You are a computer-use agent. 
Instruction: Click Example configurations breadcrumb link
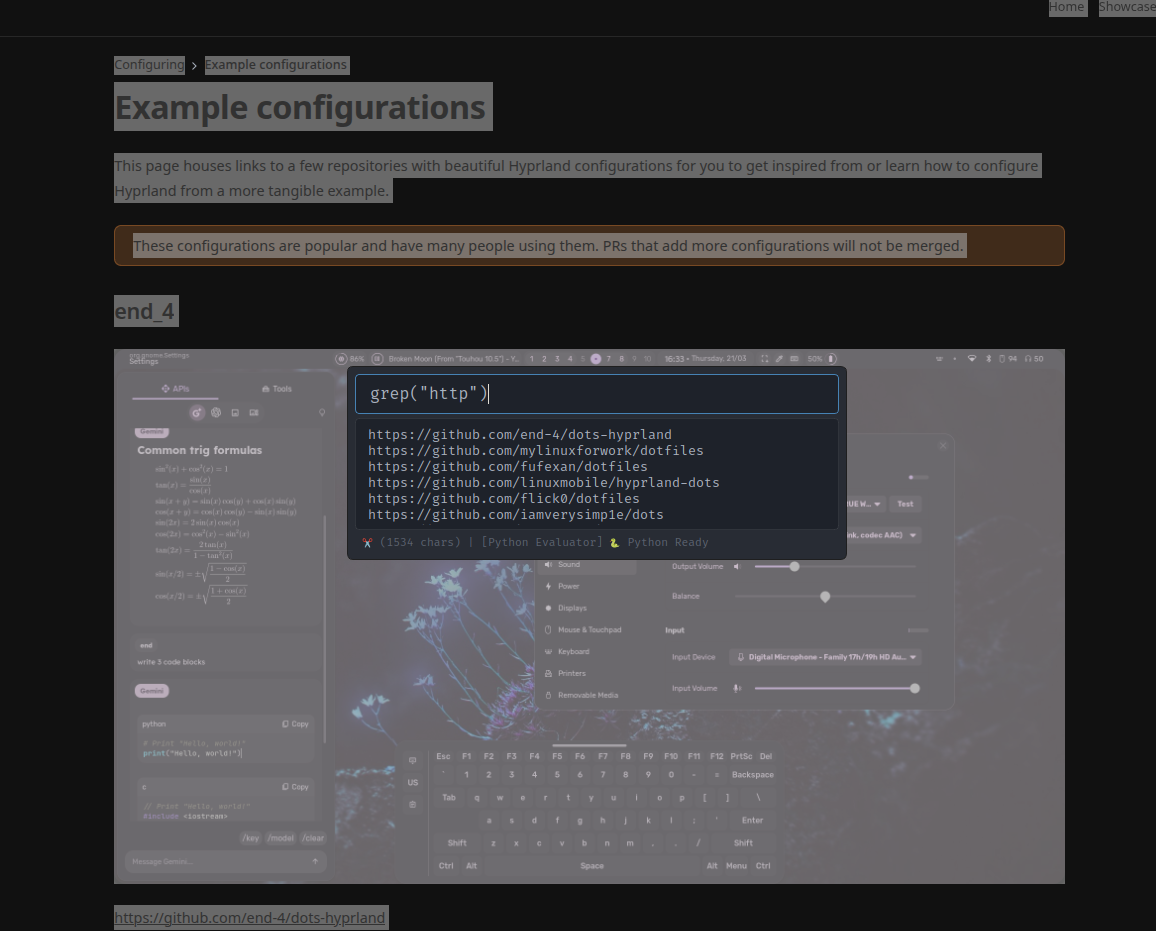coord(276,65)
